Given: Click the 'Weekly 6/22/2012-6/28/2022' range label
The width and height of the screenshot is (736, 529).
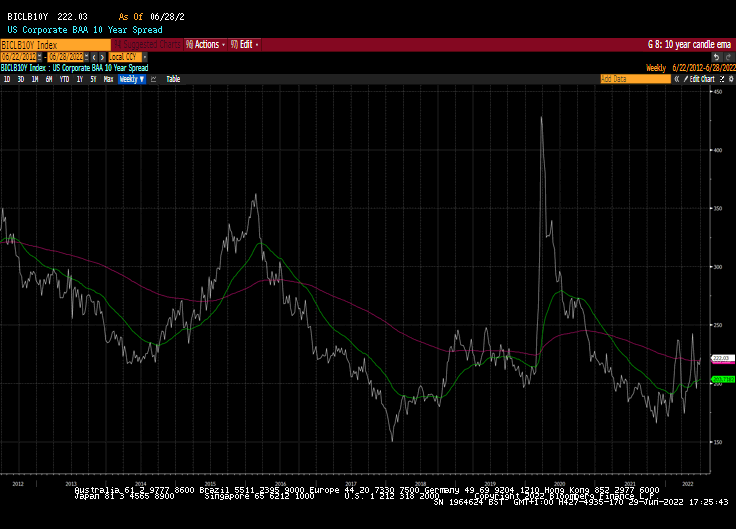Looking at the screenshot, I should click(690, 68).
